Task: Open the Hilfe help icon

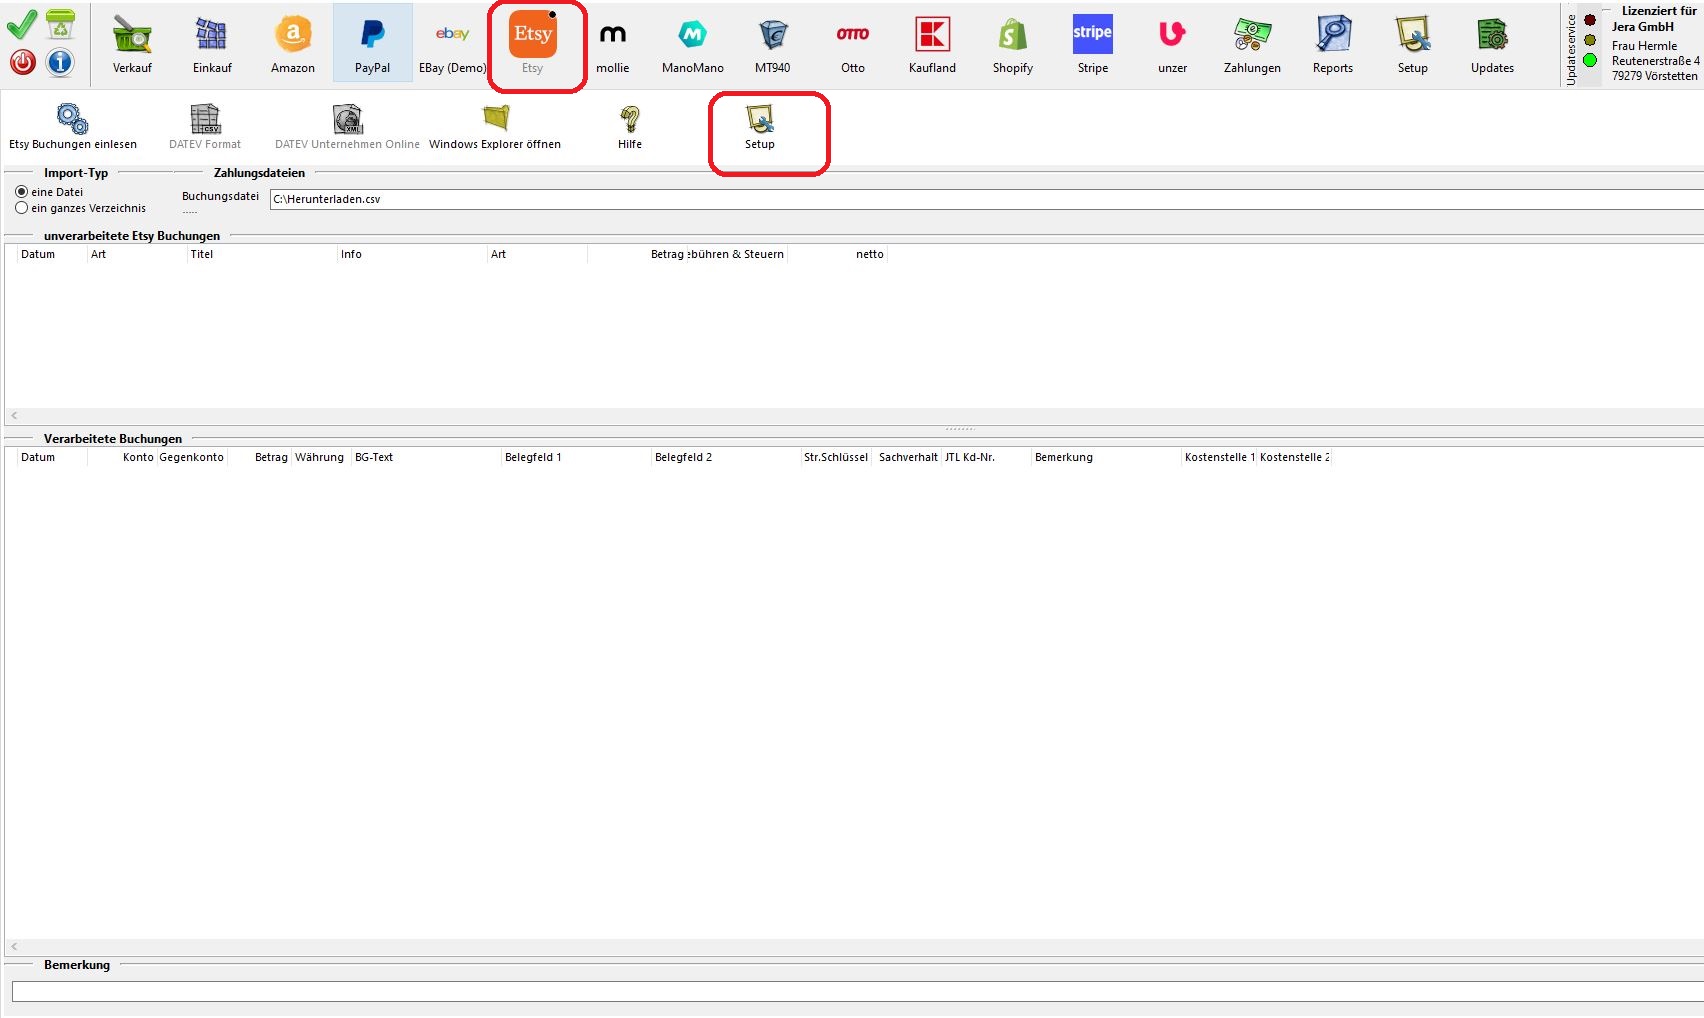Action: (x=630, y=126)
